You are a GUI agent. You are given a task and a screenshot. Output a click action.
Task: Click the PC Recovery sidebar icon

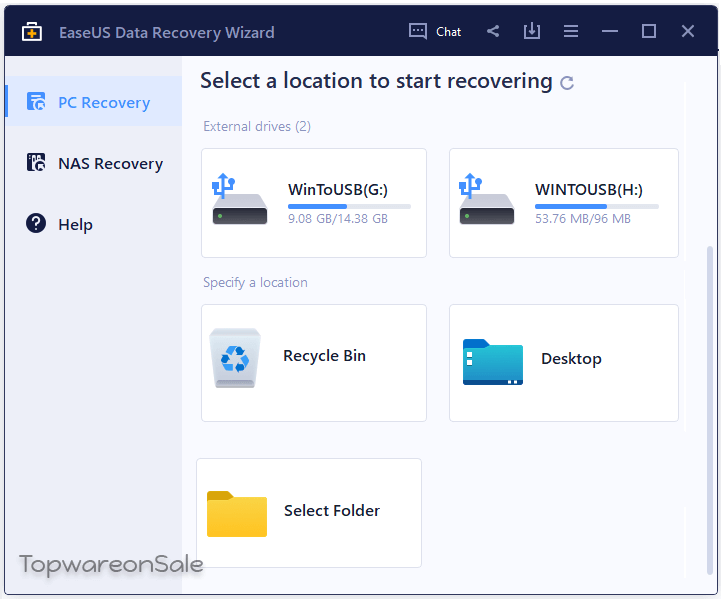[36, 102]
